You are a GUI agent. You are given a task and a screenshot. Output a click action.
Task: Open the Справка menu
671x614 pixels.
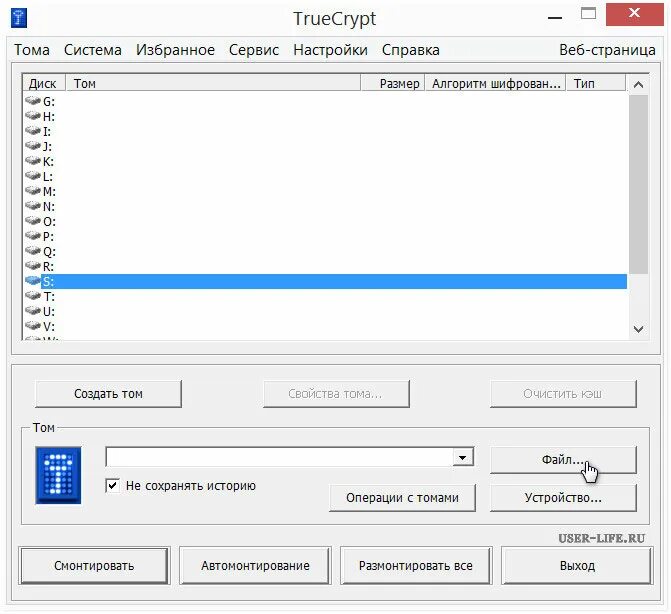point(411,50)
